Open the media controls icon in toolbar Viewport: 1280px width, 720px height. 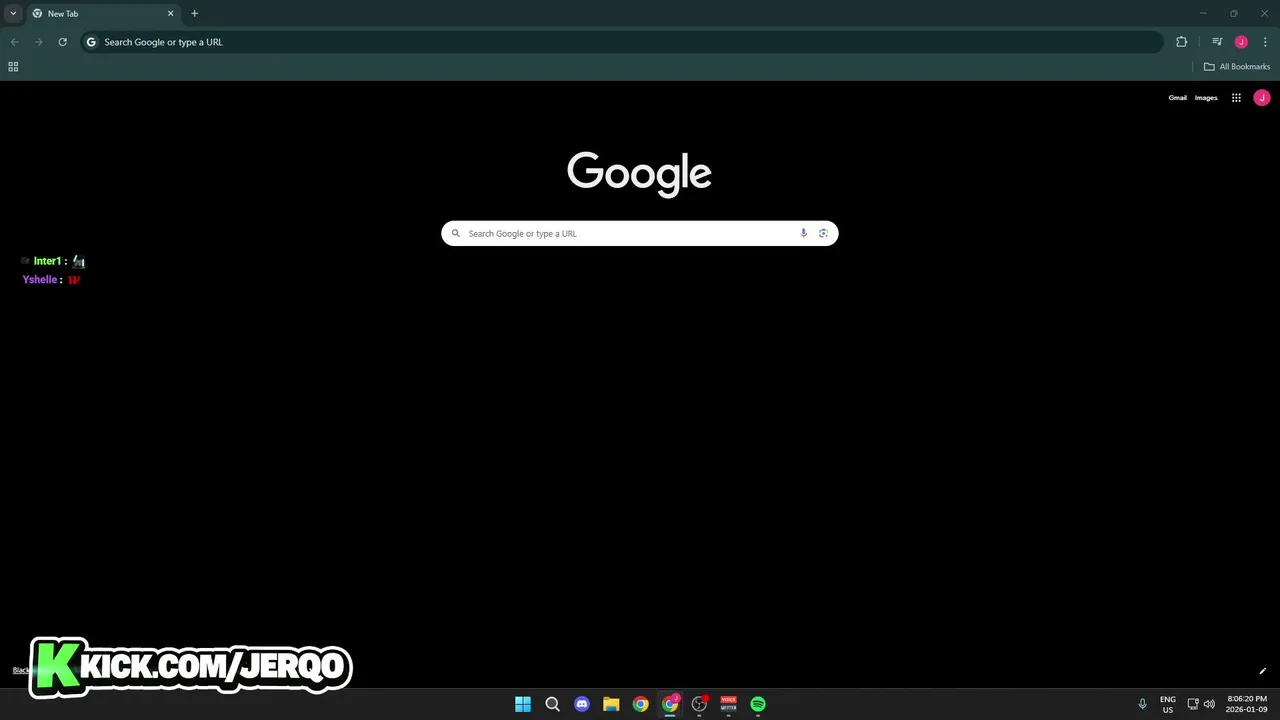click(1217, 42)
